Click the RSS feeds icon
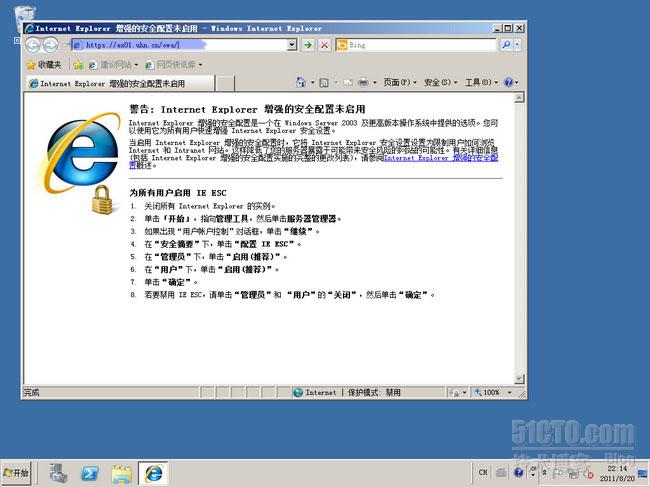Screen dimensions: 650x487 (x=324, y=82)
